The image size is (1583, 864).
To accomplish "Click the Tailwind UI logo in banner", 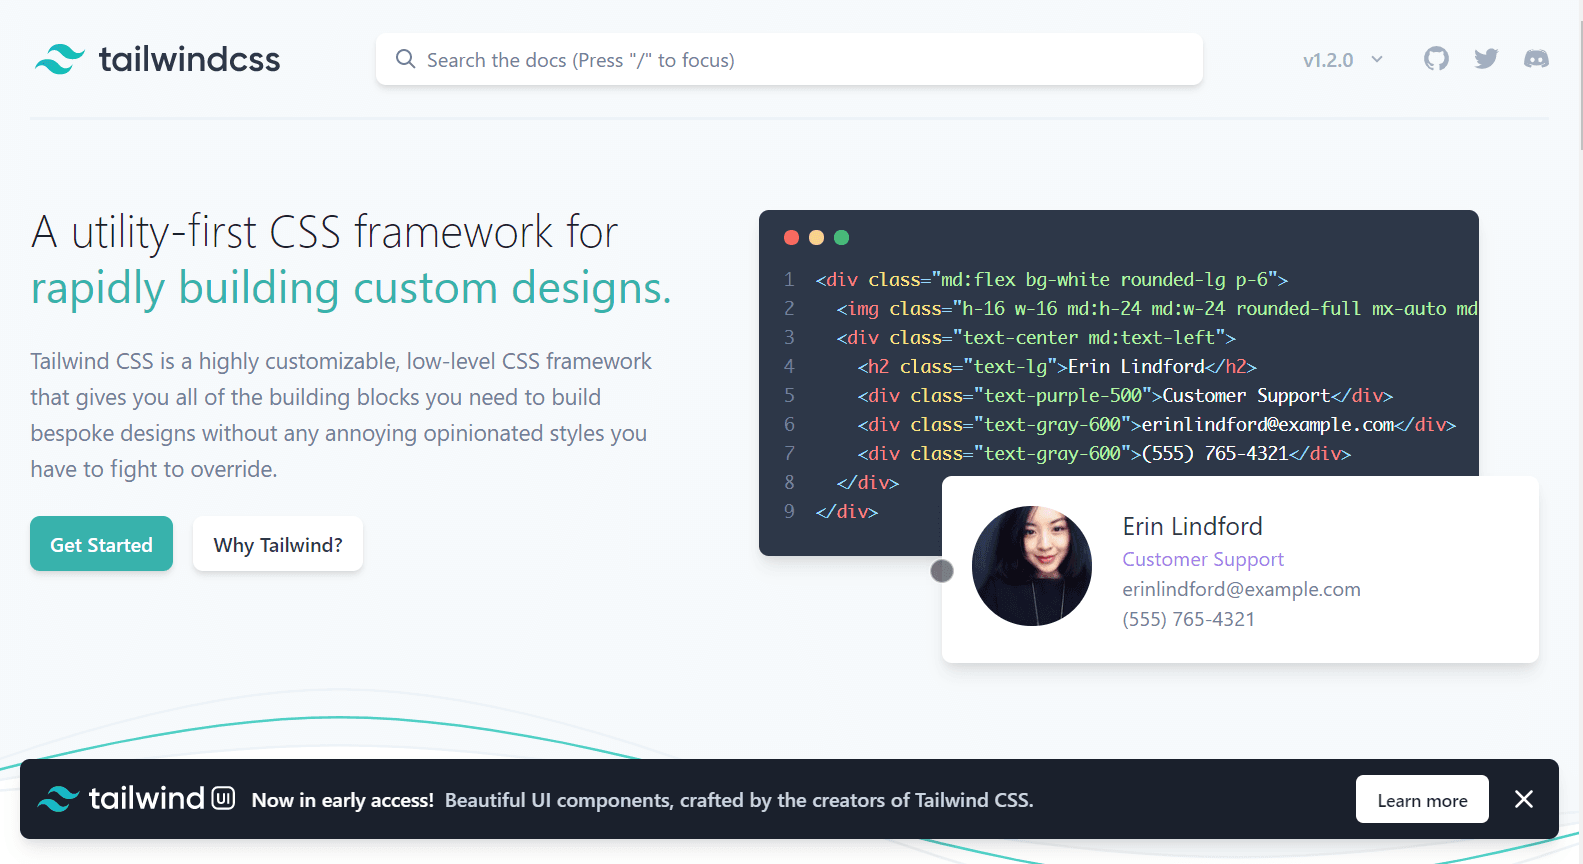I will click(136, 798).
